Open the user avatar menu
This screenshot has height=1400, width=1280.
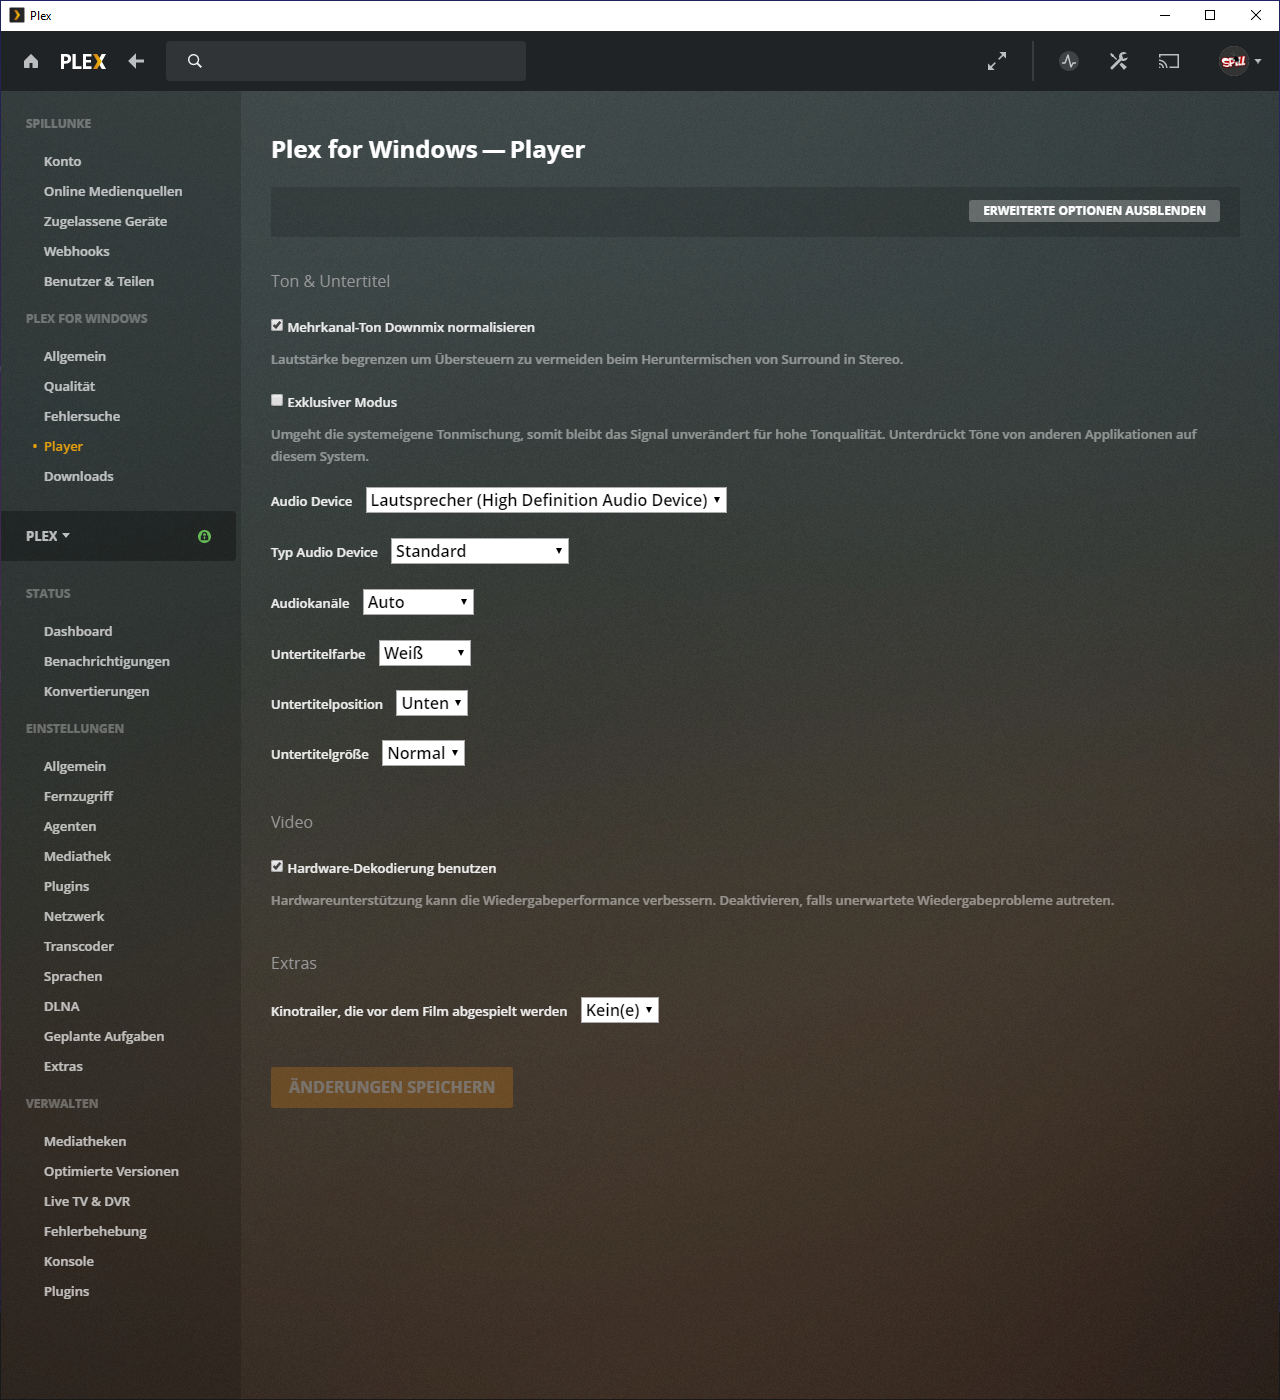coord(1234,61)
